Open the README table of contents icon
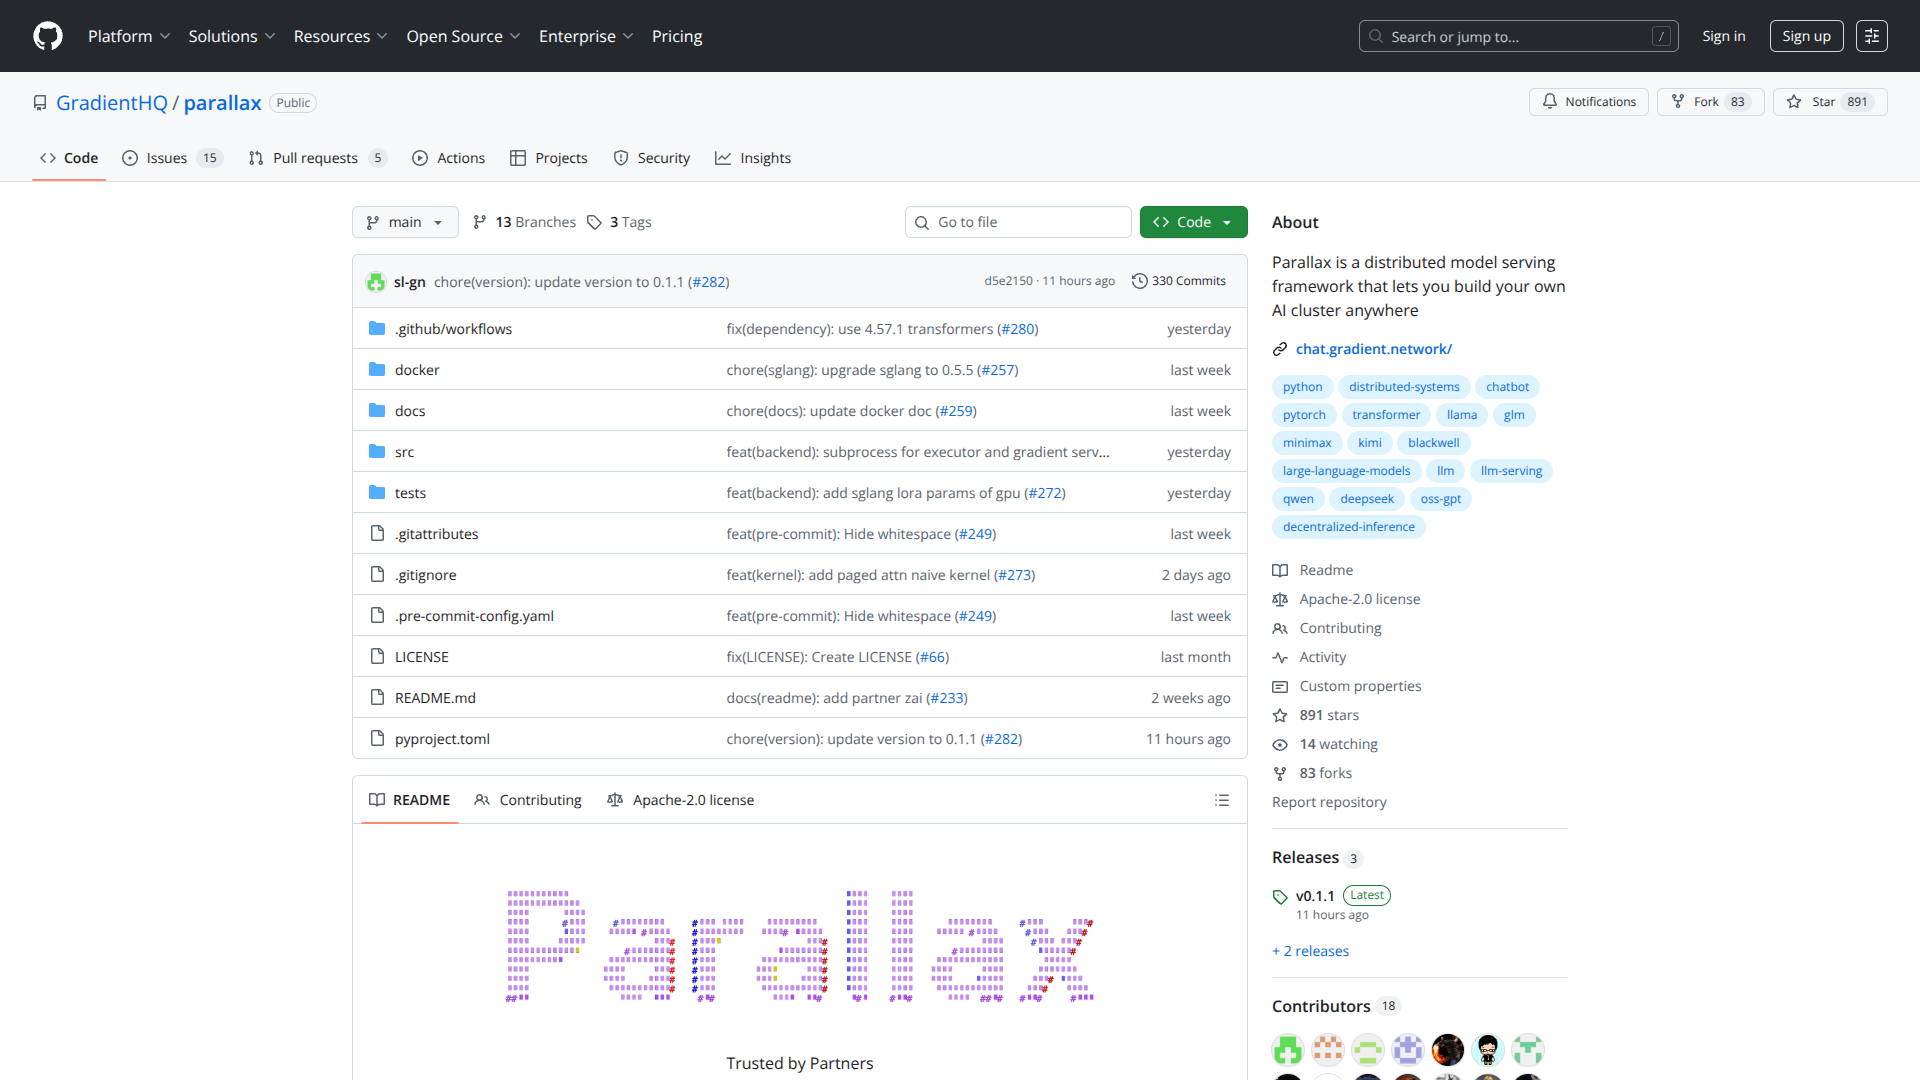The image size is (1920, 1080). coord(1222,800)
